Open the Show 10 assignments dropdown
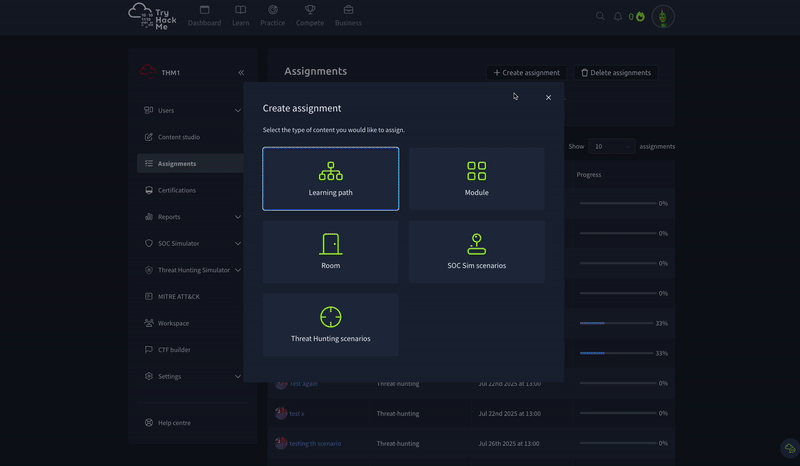 coord(611,146)
